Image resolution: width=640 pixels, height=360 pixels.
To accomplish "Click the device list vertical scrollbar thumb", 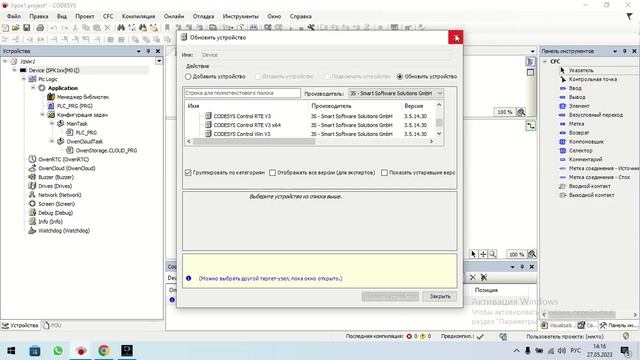I will coord(439,122).
